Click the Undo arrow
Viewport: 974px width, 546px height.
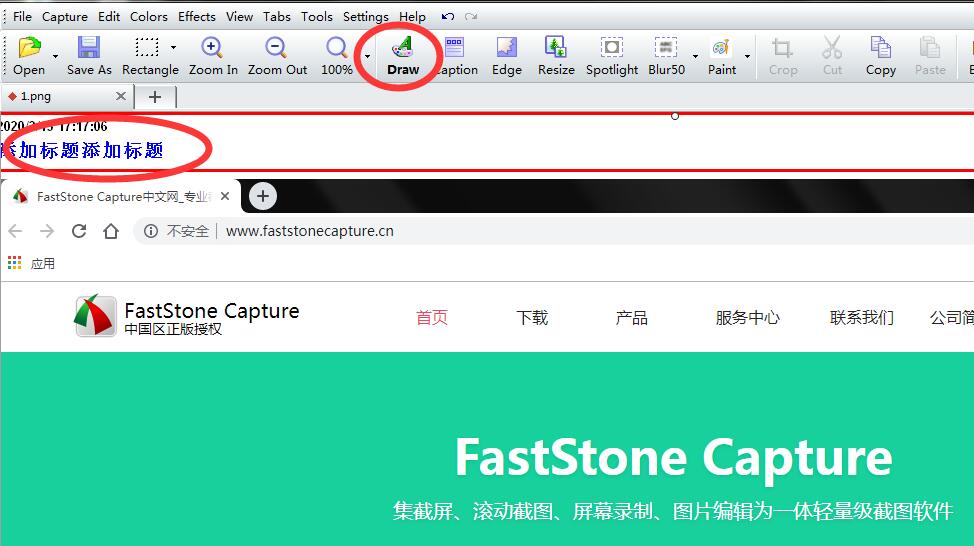point(448,17)
